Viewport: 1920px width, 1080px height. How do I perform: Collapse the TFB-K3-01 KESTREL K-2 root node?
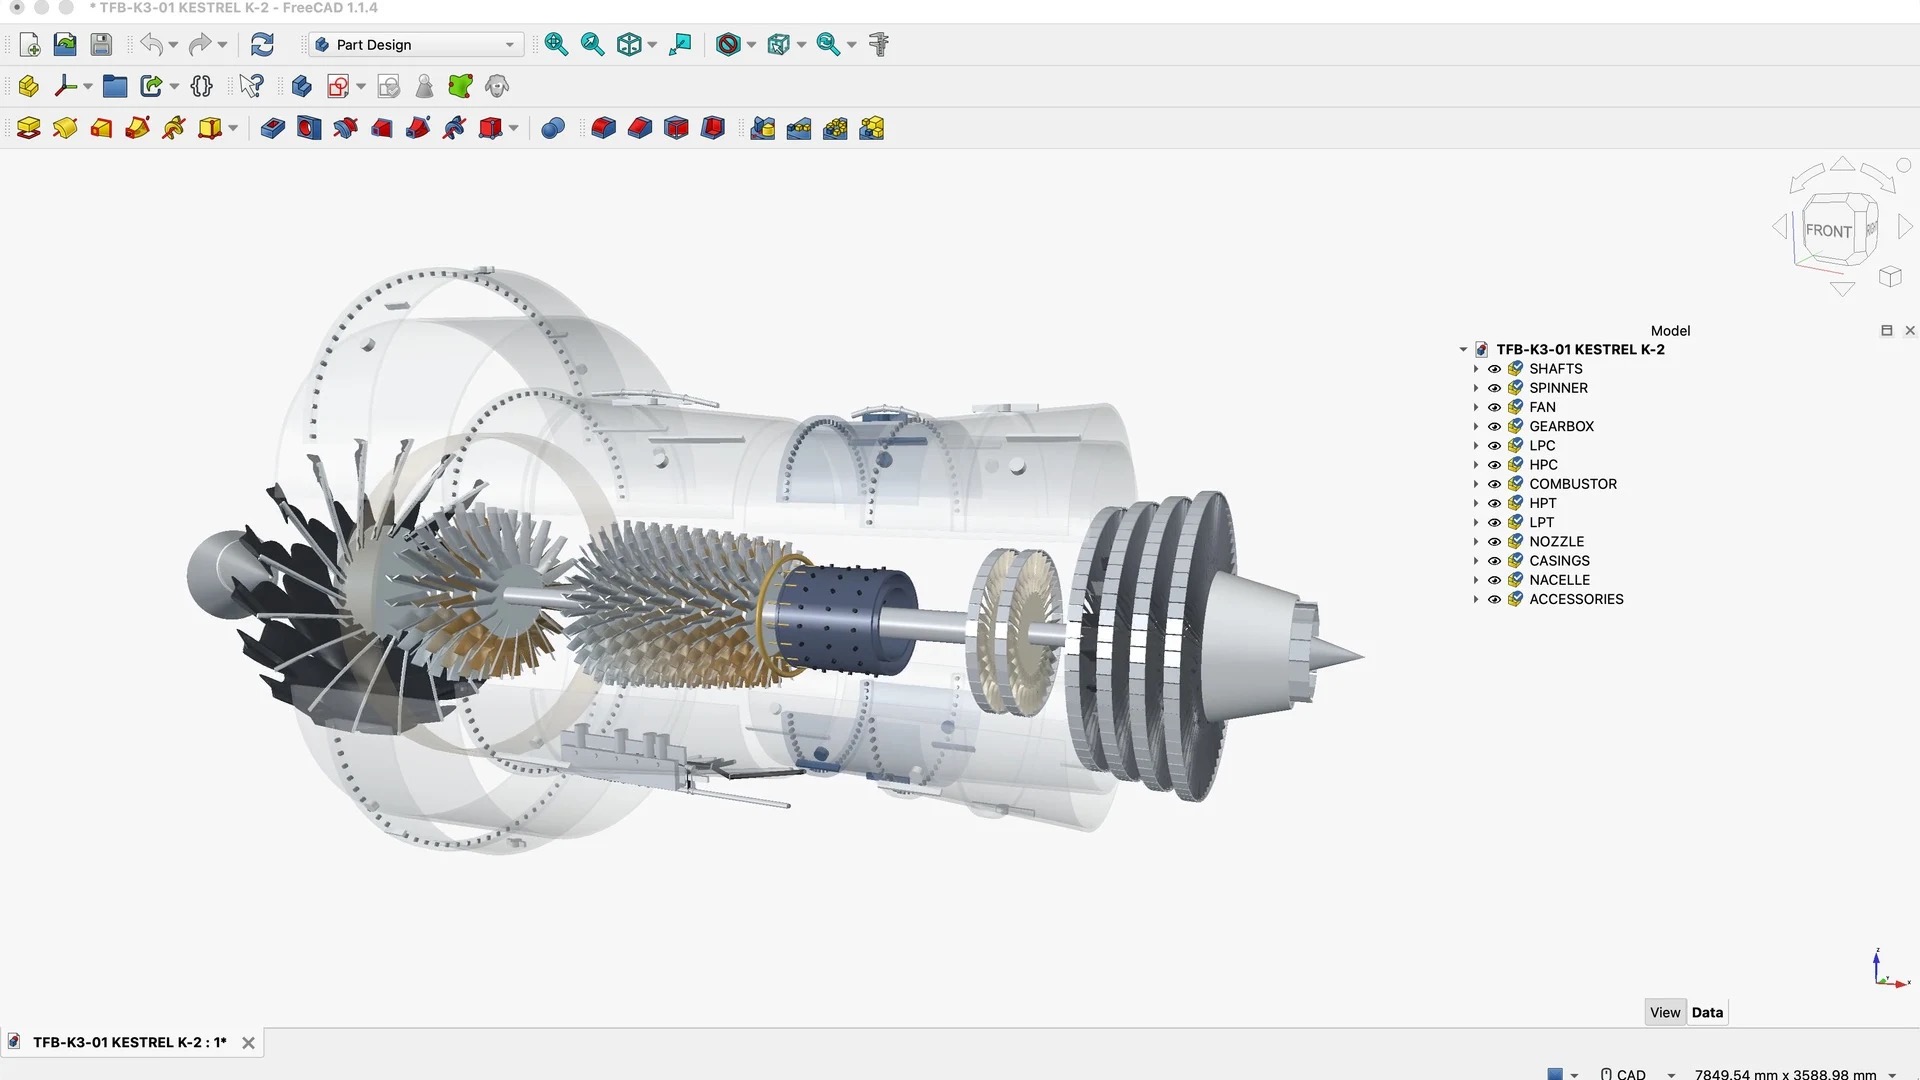tap(1463, 350)
